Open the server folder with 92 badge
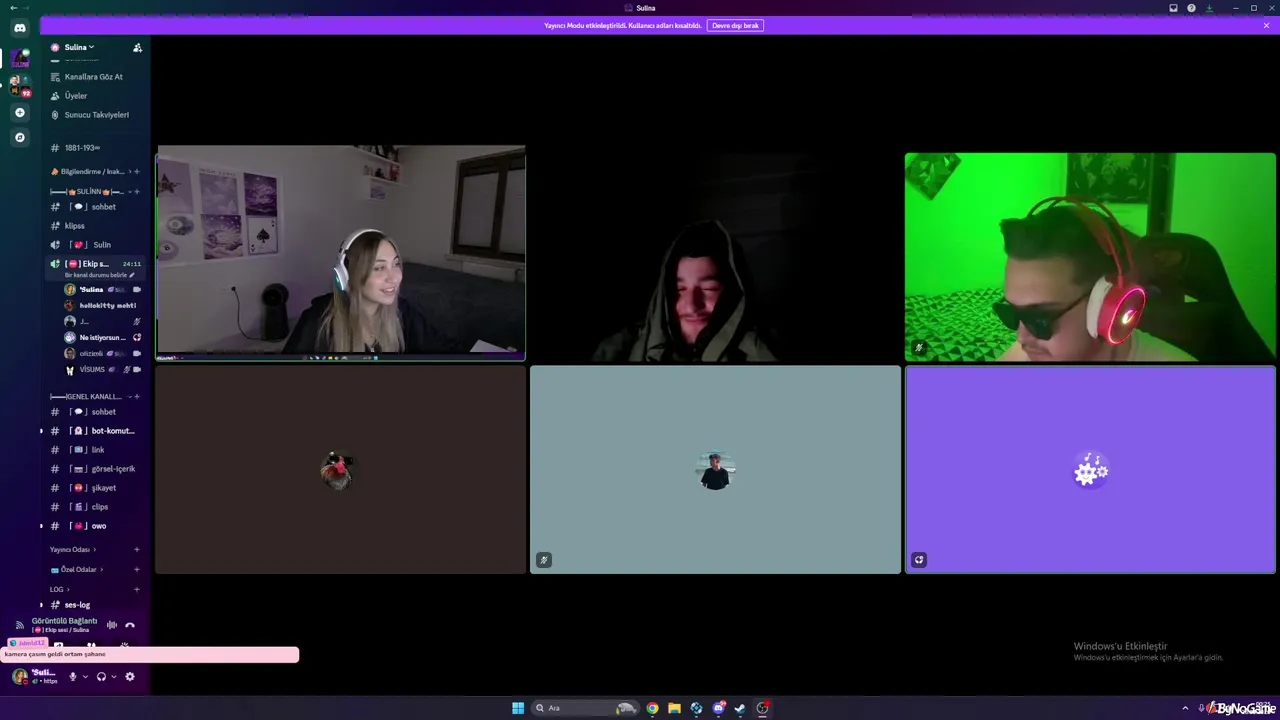Screen dimensions: 1280x720 (x=20, y=86)
